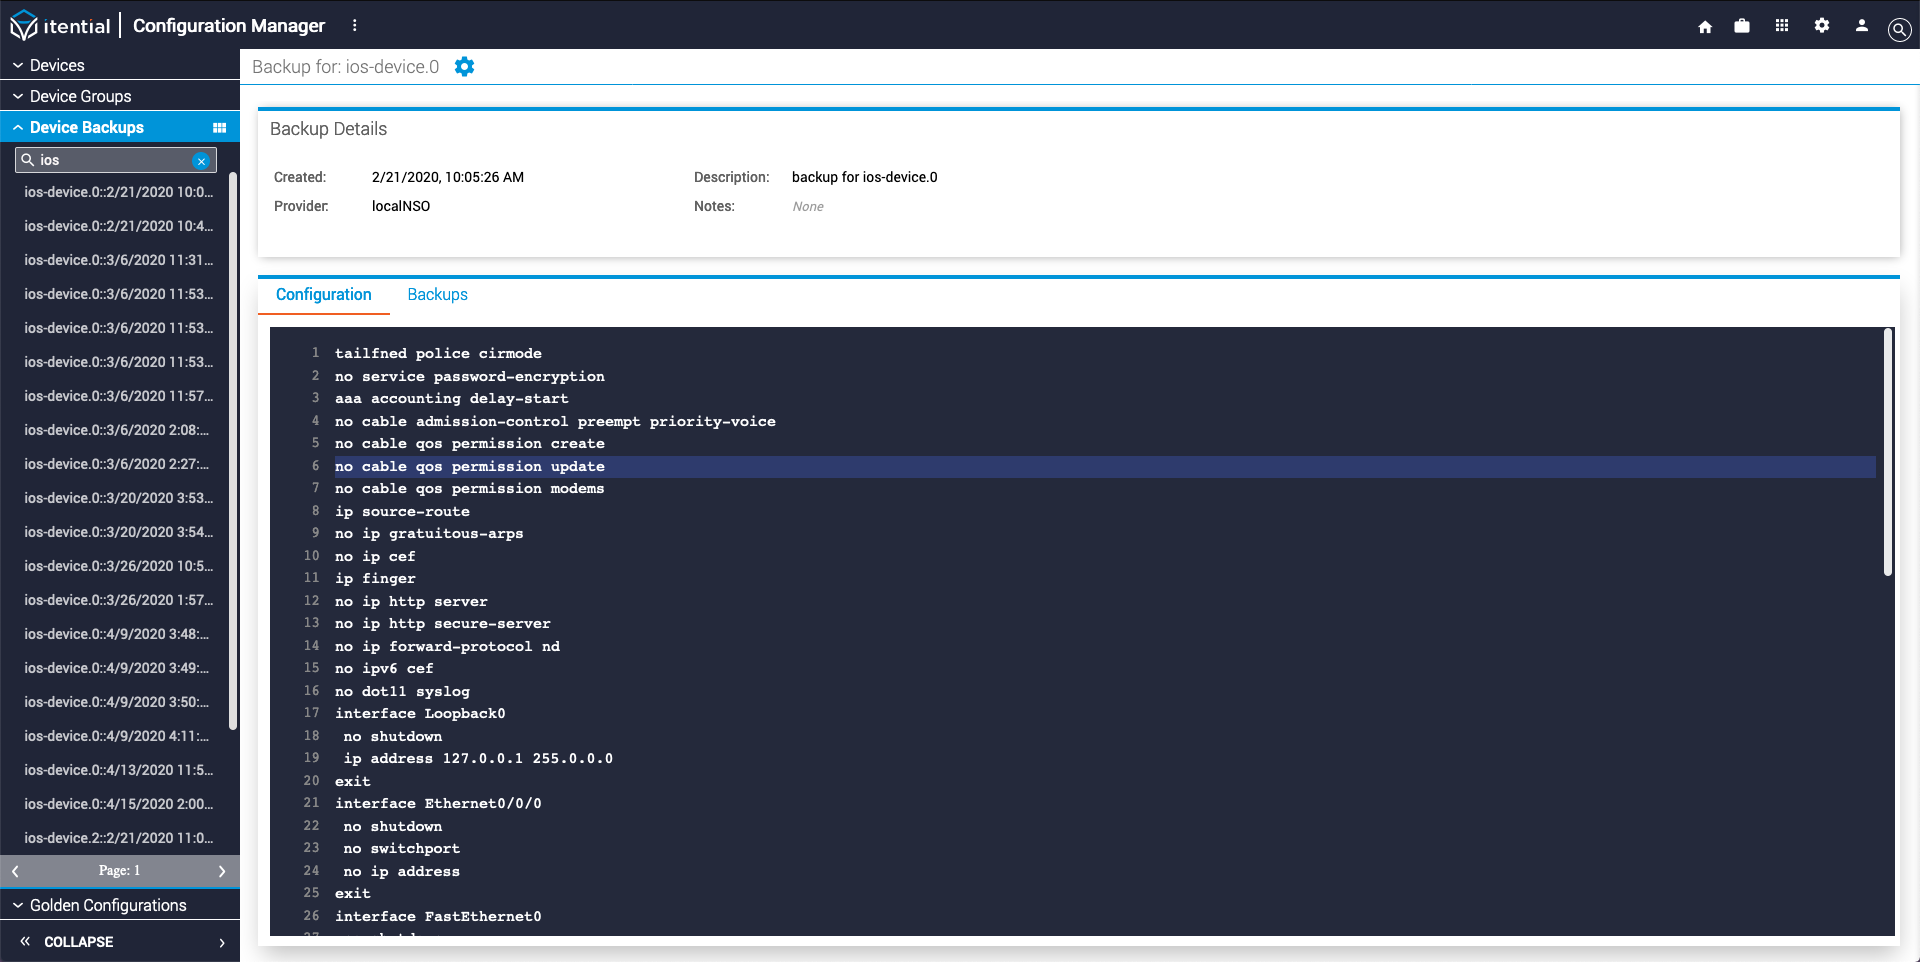
Task: Click the Configuration Manager title
Action: [x=229, y=26]
